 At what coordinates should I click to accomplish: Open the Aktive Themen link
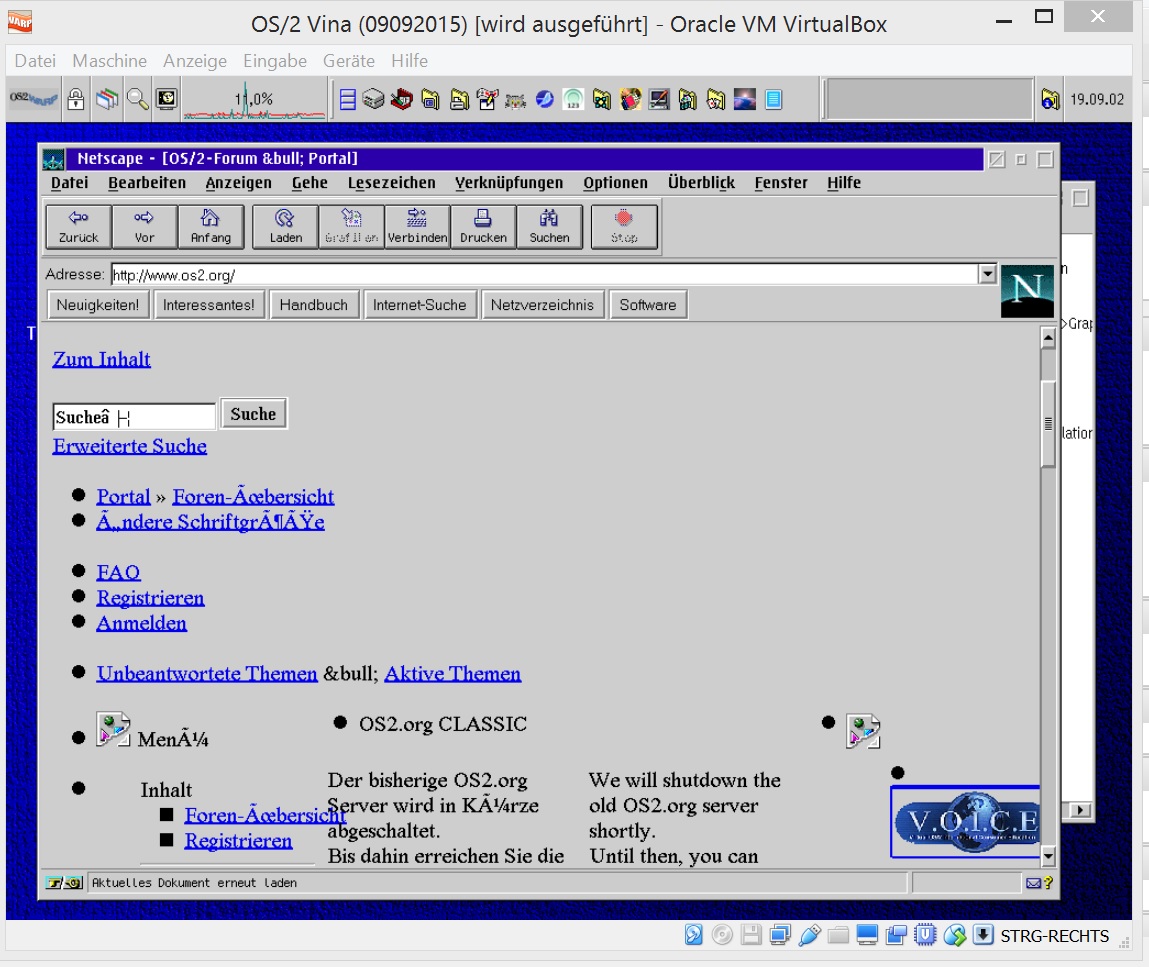pos(453,673)
